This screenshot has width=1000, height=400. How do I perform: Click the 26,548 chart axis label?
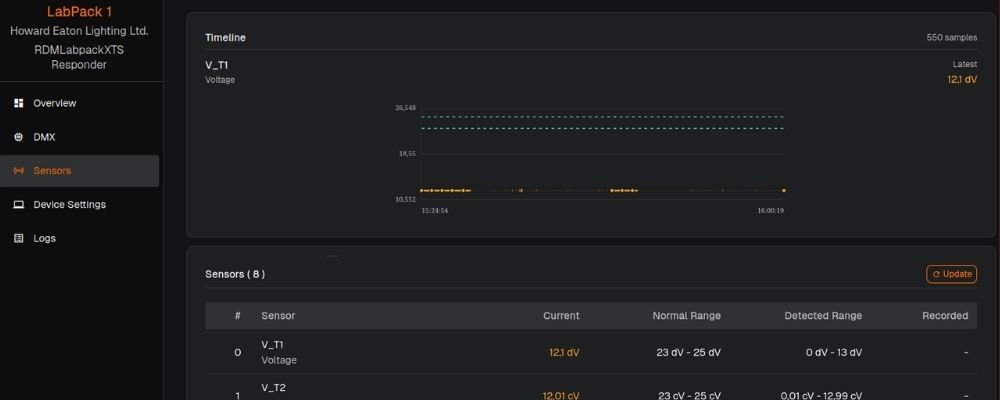click(406, 108)
